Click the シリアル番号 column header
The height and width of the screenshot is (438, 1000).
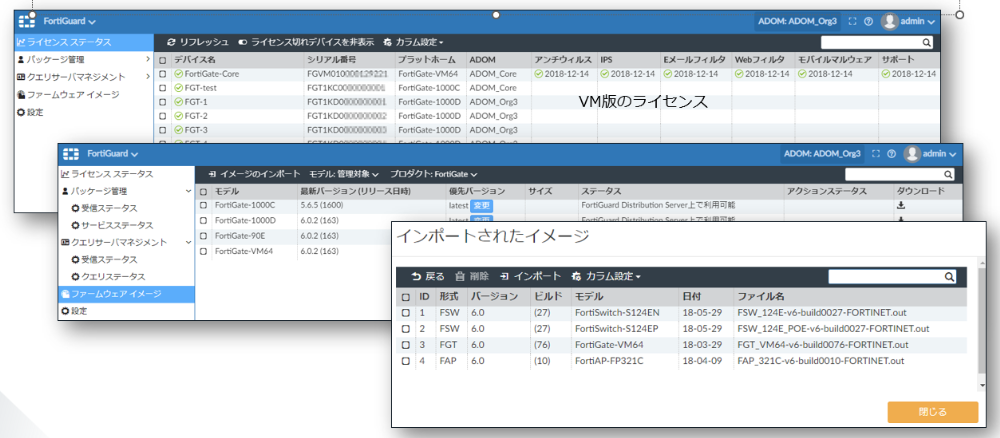click(330, 60)
